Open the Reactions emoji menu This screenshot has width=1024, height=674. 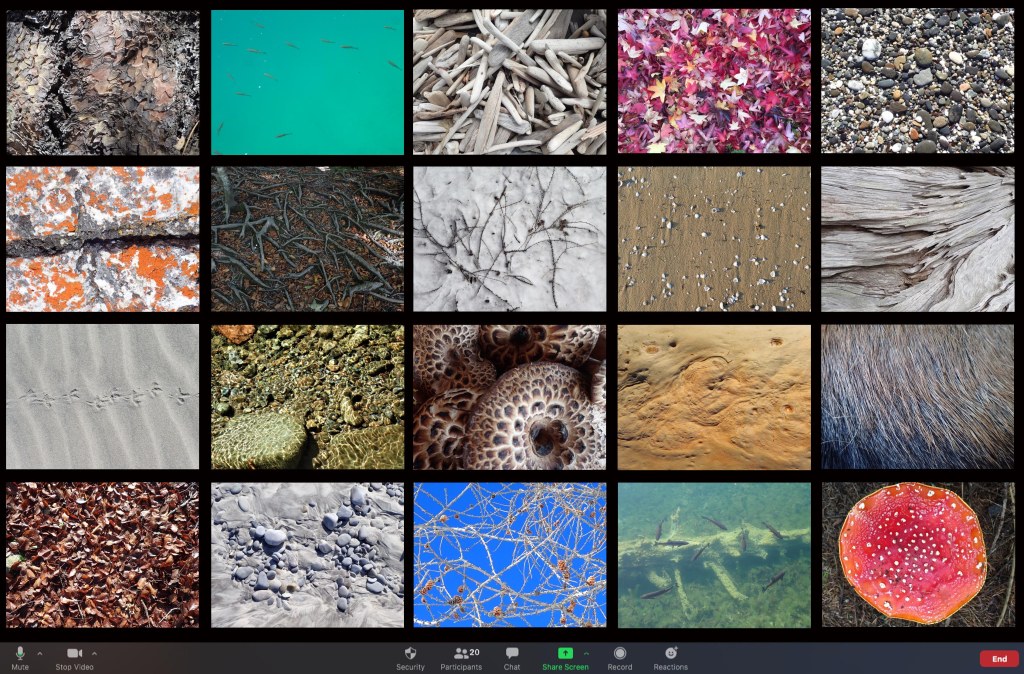tap(670, 655)
